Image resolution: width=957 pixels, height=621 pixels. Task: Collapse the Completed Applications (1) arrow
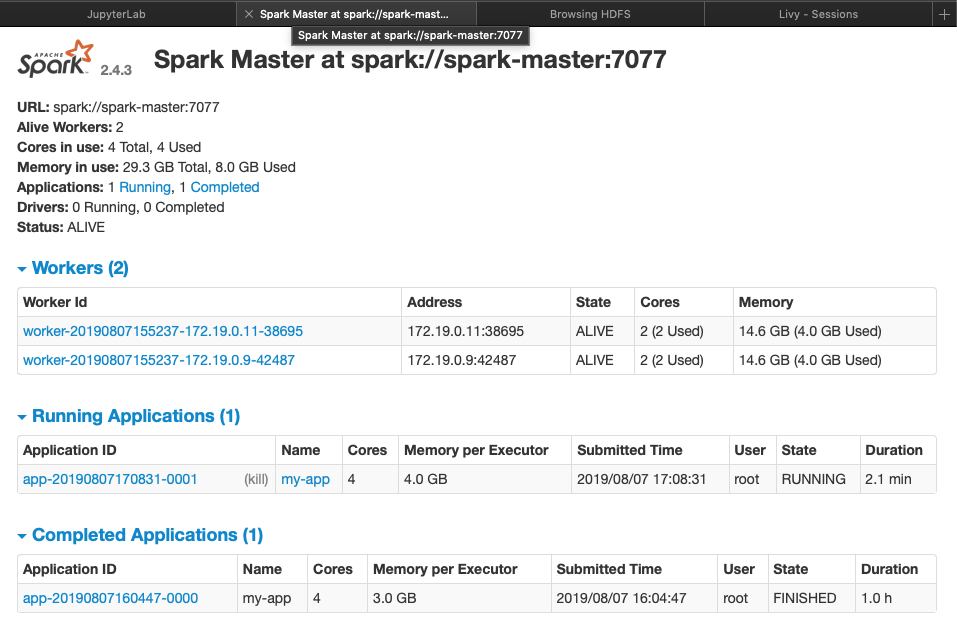[22, 536]
